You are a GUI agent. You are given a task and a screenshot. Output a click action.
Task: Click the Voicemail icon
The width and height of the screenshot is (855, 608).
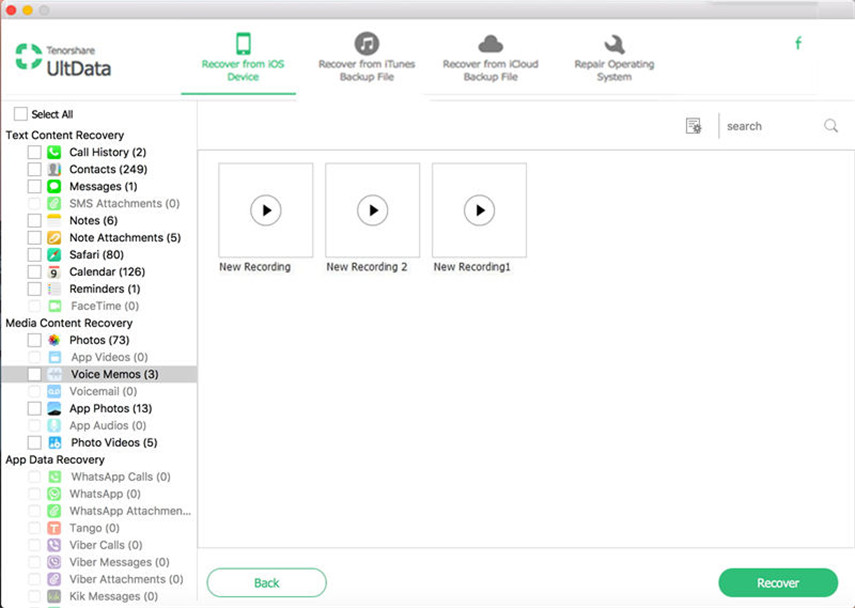click(54, 392)
